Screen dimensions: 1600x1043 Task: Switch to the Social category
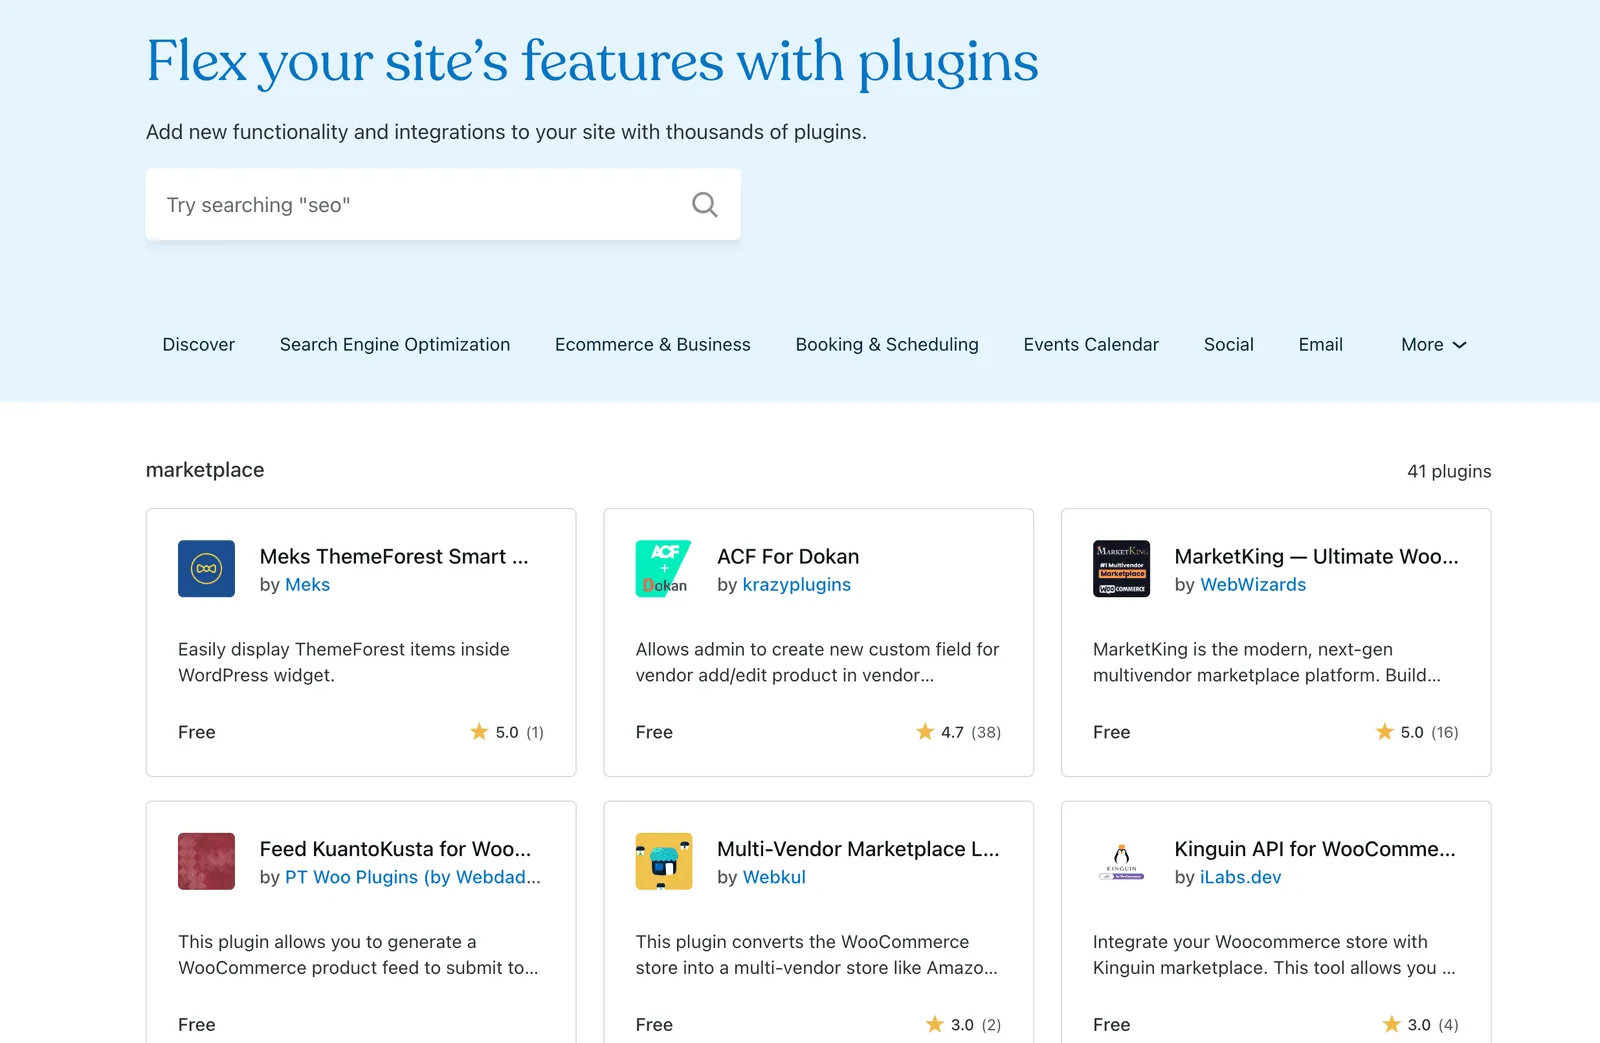point(1229,345)
